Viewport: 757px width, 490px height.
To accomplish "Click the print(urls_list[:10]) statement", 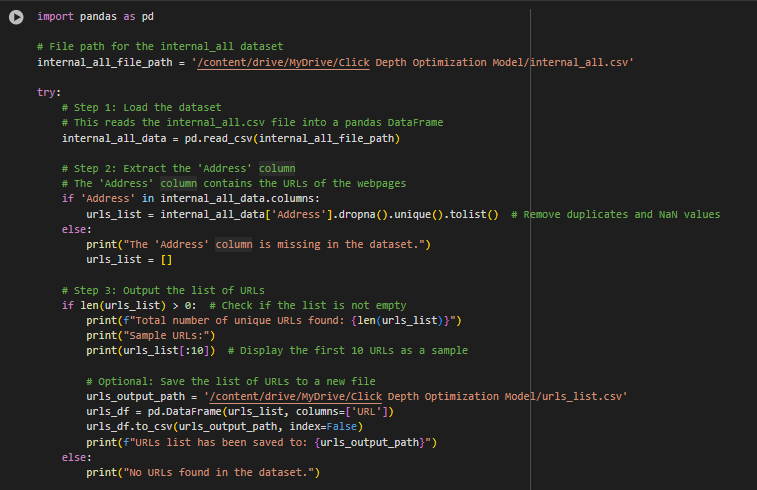I will (151, 350).
